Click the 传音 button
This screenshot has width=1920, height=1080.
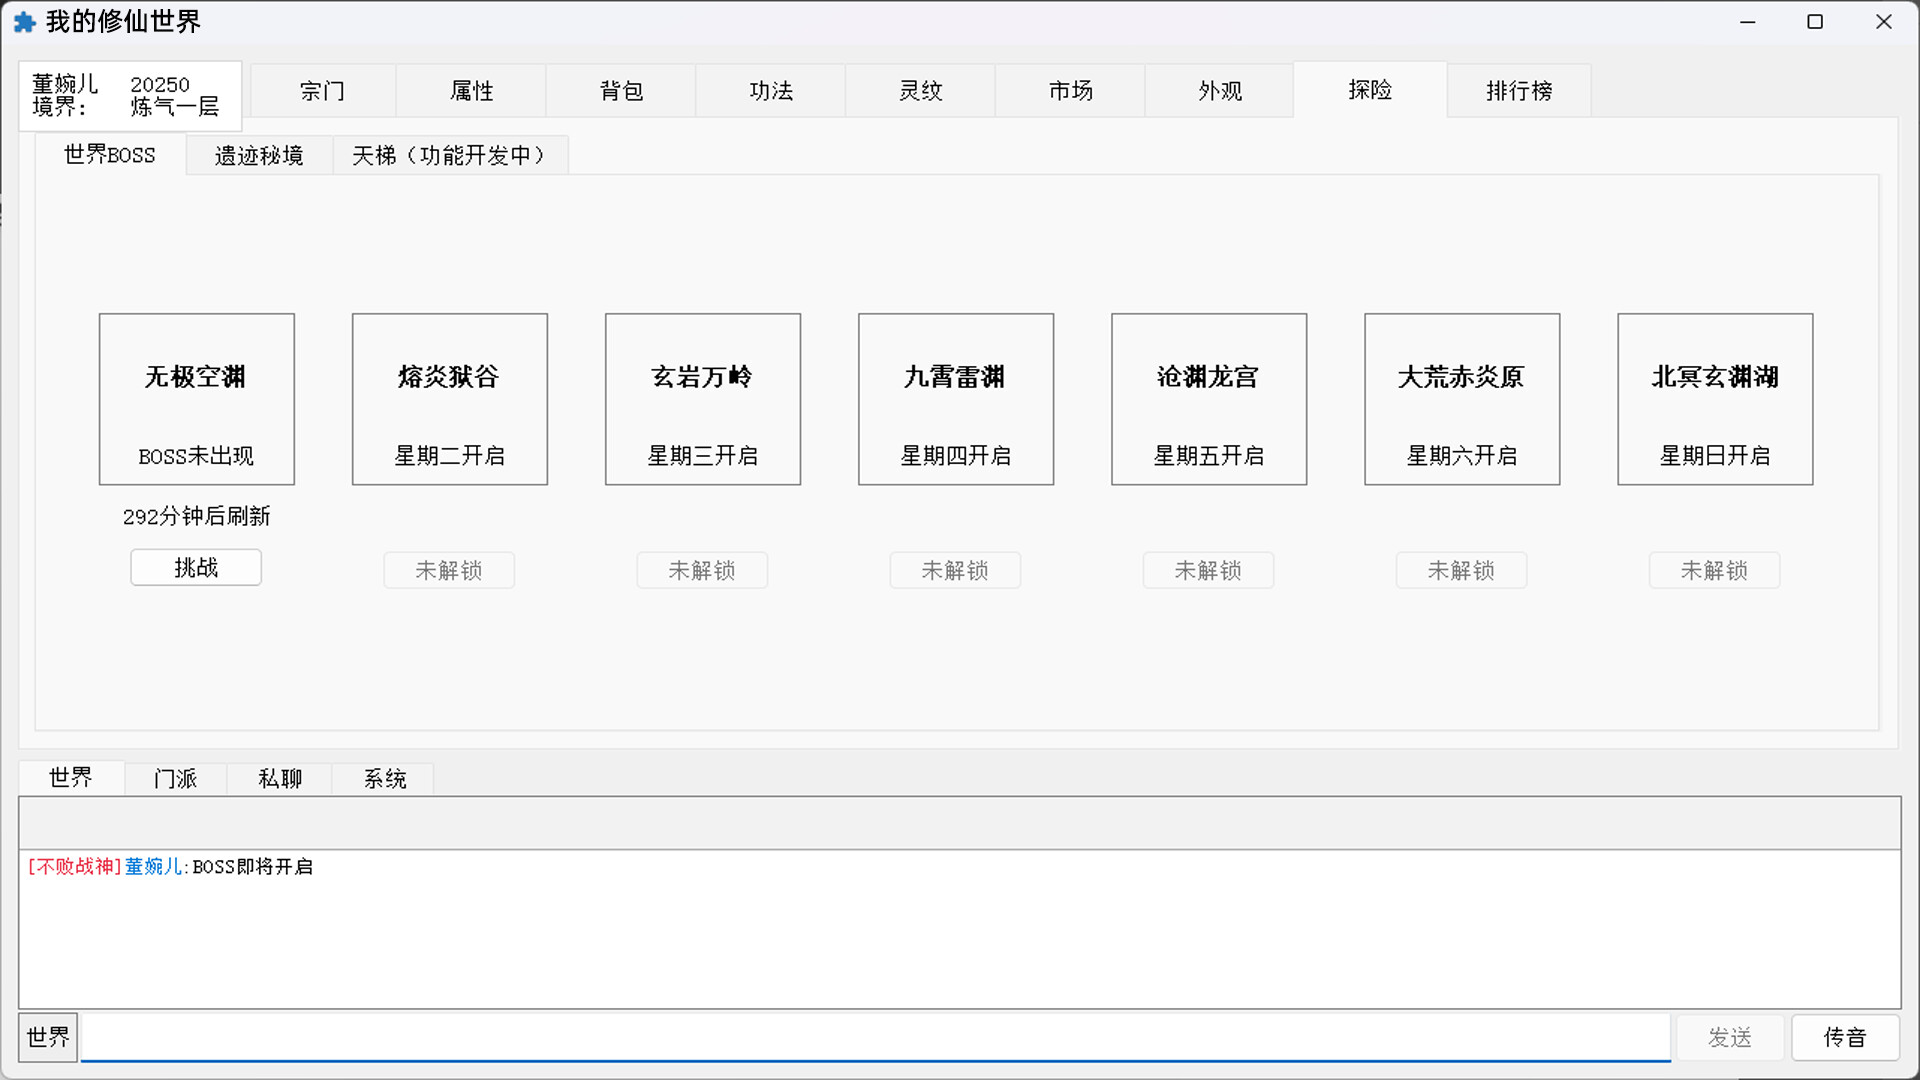[1845, 1037]
